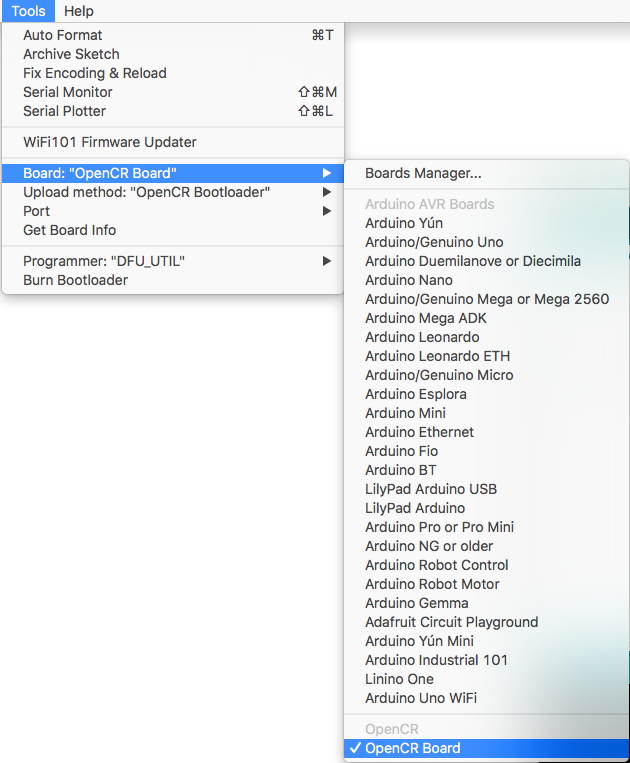Screen dimensions: 630x763
Task: Choose Arduino Fio
Action: (x=486, y=451)
